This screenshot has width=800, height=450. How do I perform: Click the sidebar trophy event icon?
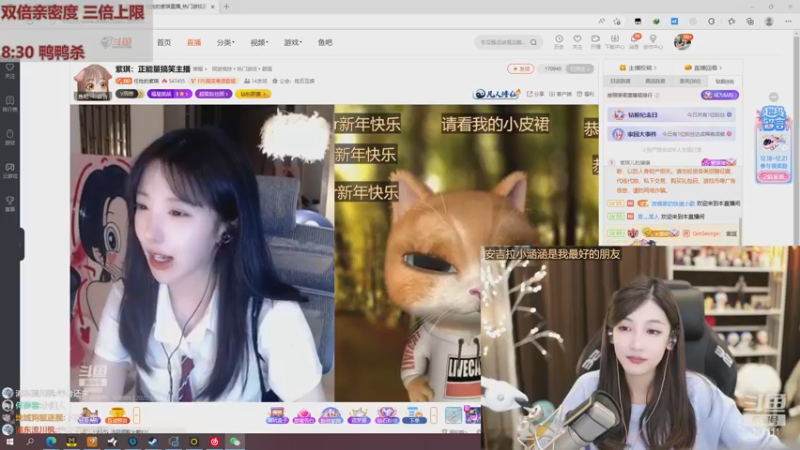(x=10, y=203)
